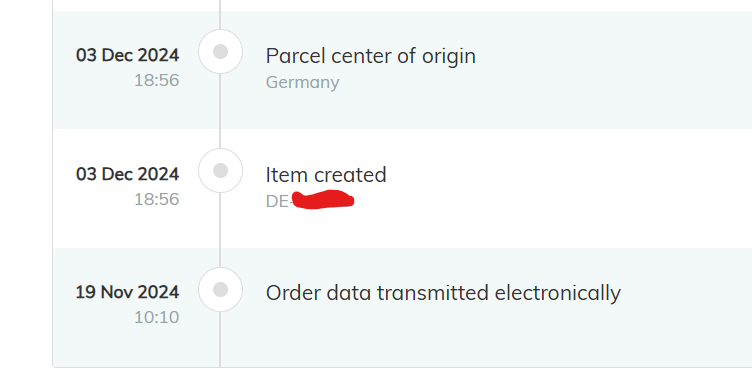Click the timeline marker for Parcel center of origin
The height and width of the screenshot is (392, 752).
coord(220,51)
